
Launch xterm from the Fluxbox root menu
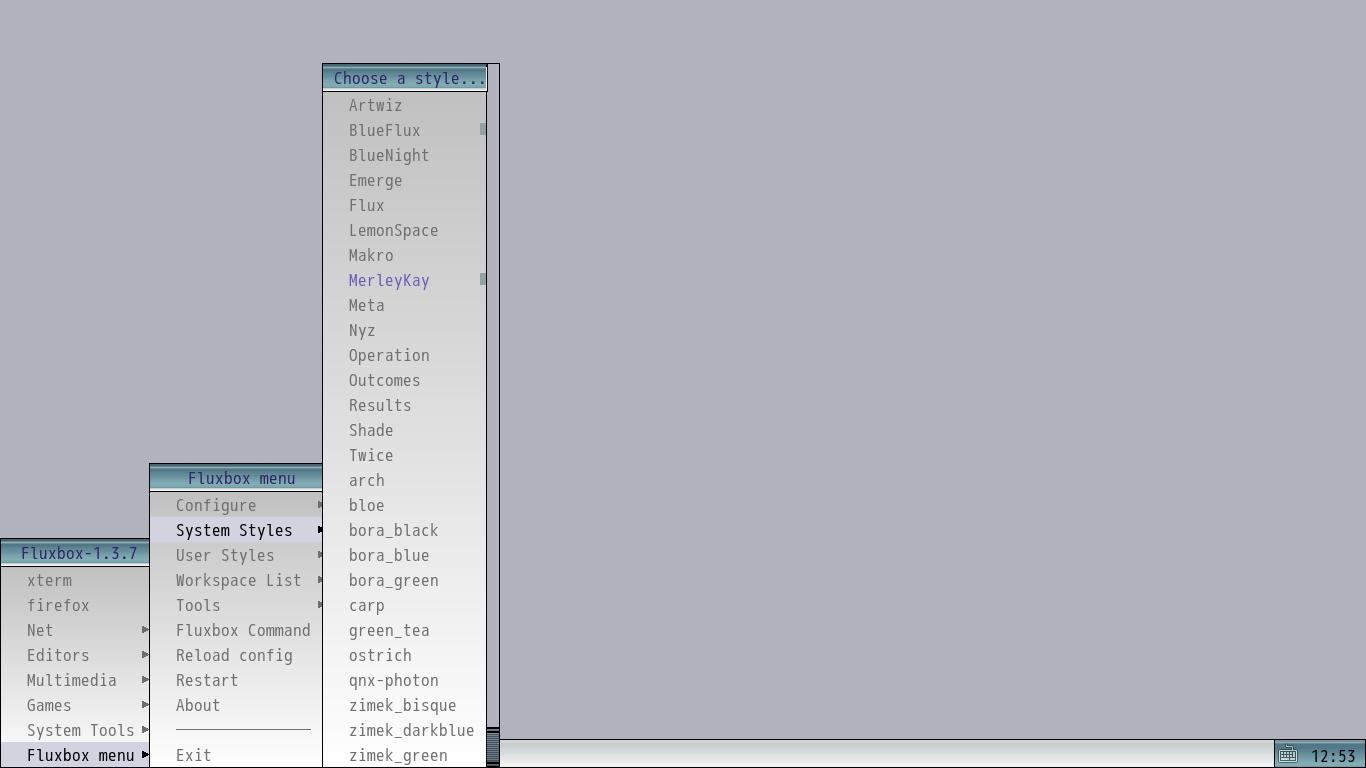(x=75, y=580)
